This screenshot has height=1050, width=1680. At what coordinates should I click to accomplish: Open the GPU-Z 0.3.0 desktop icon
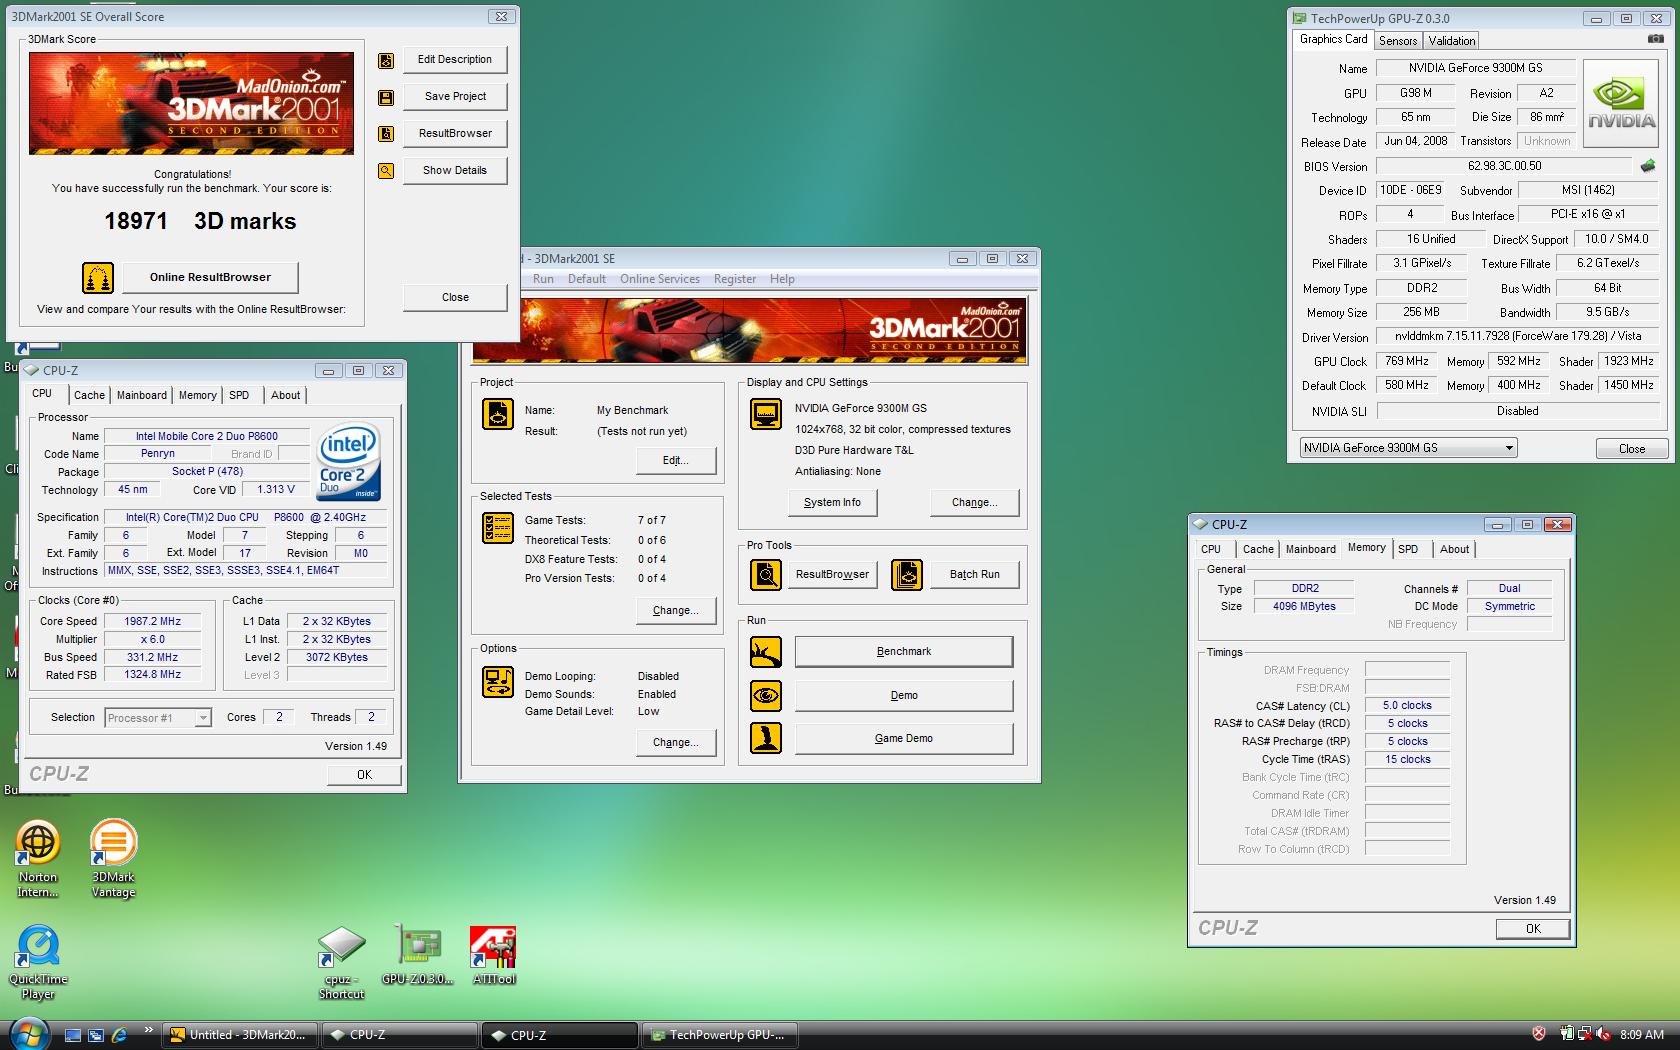pos(418,955)
